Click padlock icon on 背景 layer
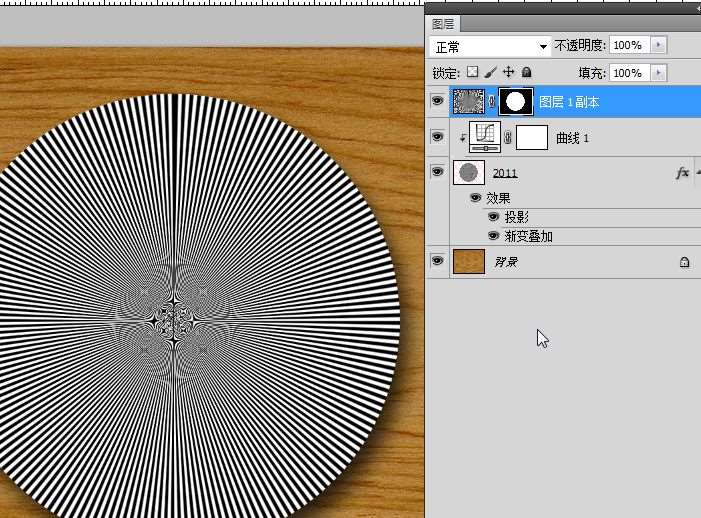 [684, 262]
